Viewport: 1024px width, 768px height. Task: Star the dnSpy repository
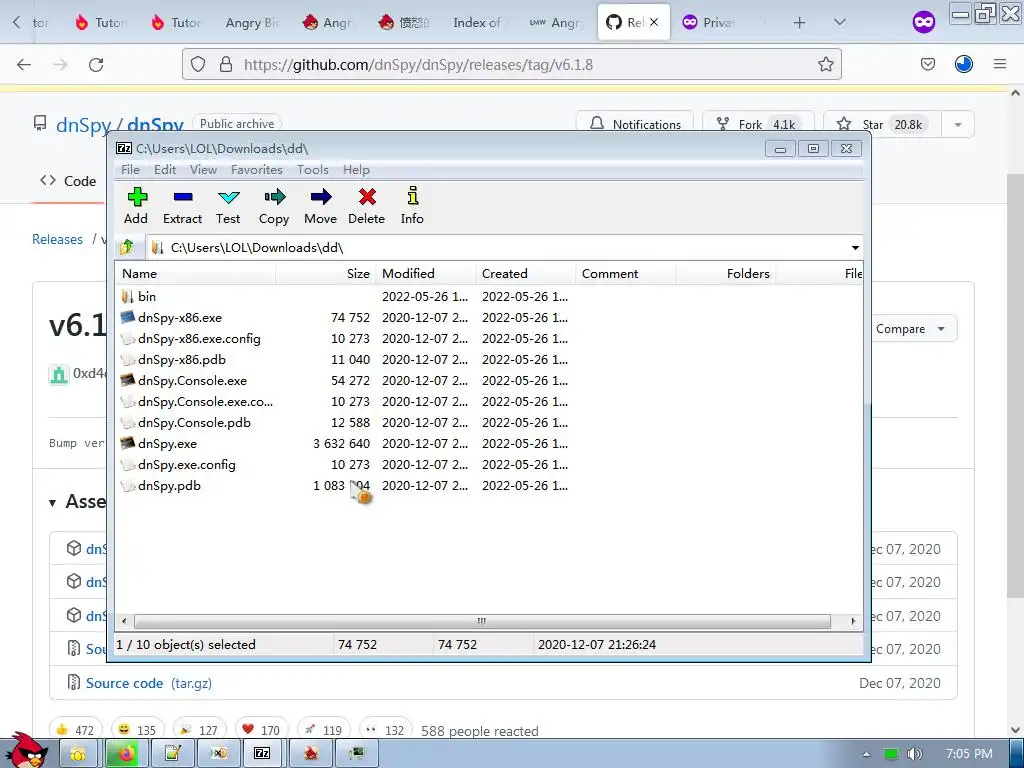[x=883, y=124]
